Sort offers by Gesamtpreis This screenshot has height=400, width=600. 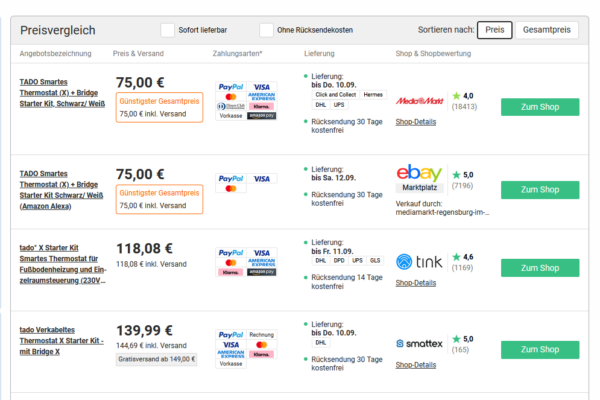pos(546,30)
